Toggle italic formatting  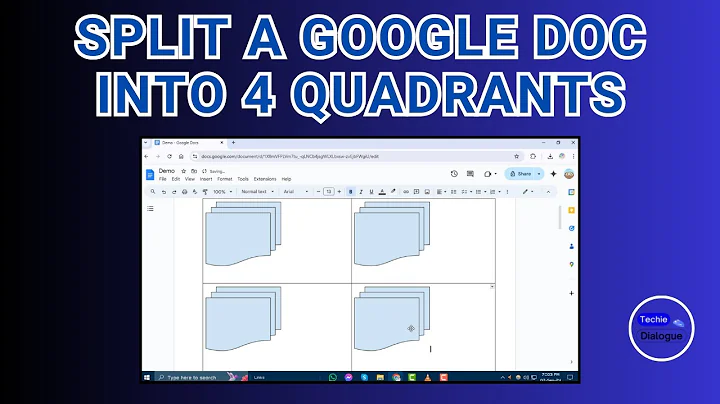click(x=361, y=191)
